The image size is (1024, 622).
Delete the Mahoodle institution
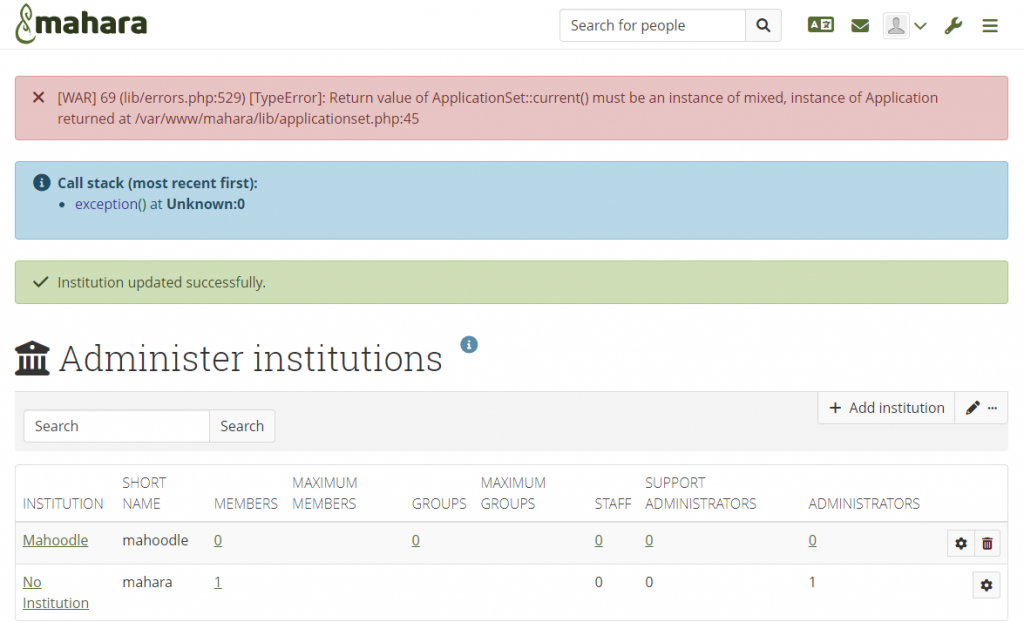tap(987, 543)
